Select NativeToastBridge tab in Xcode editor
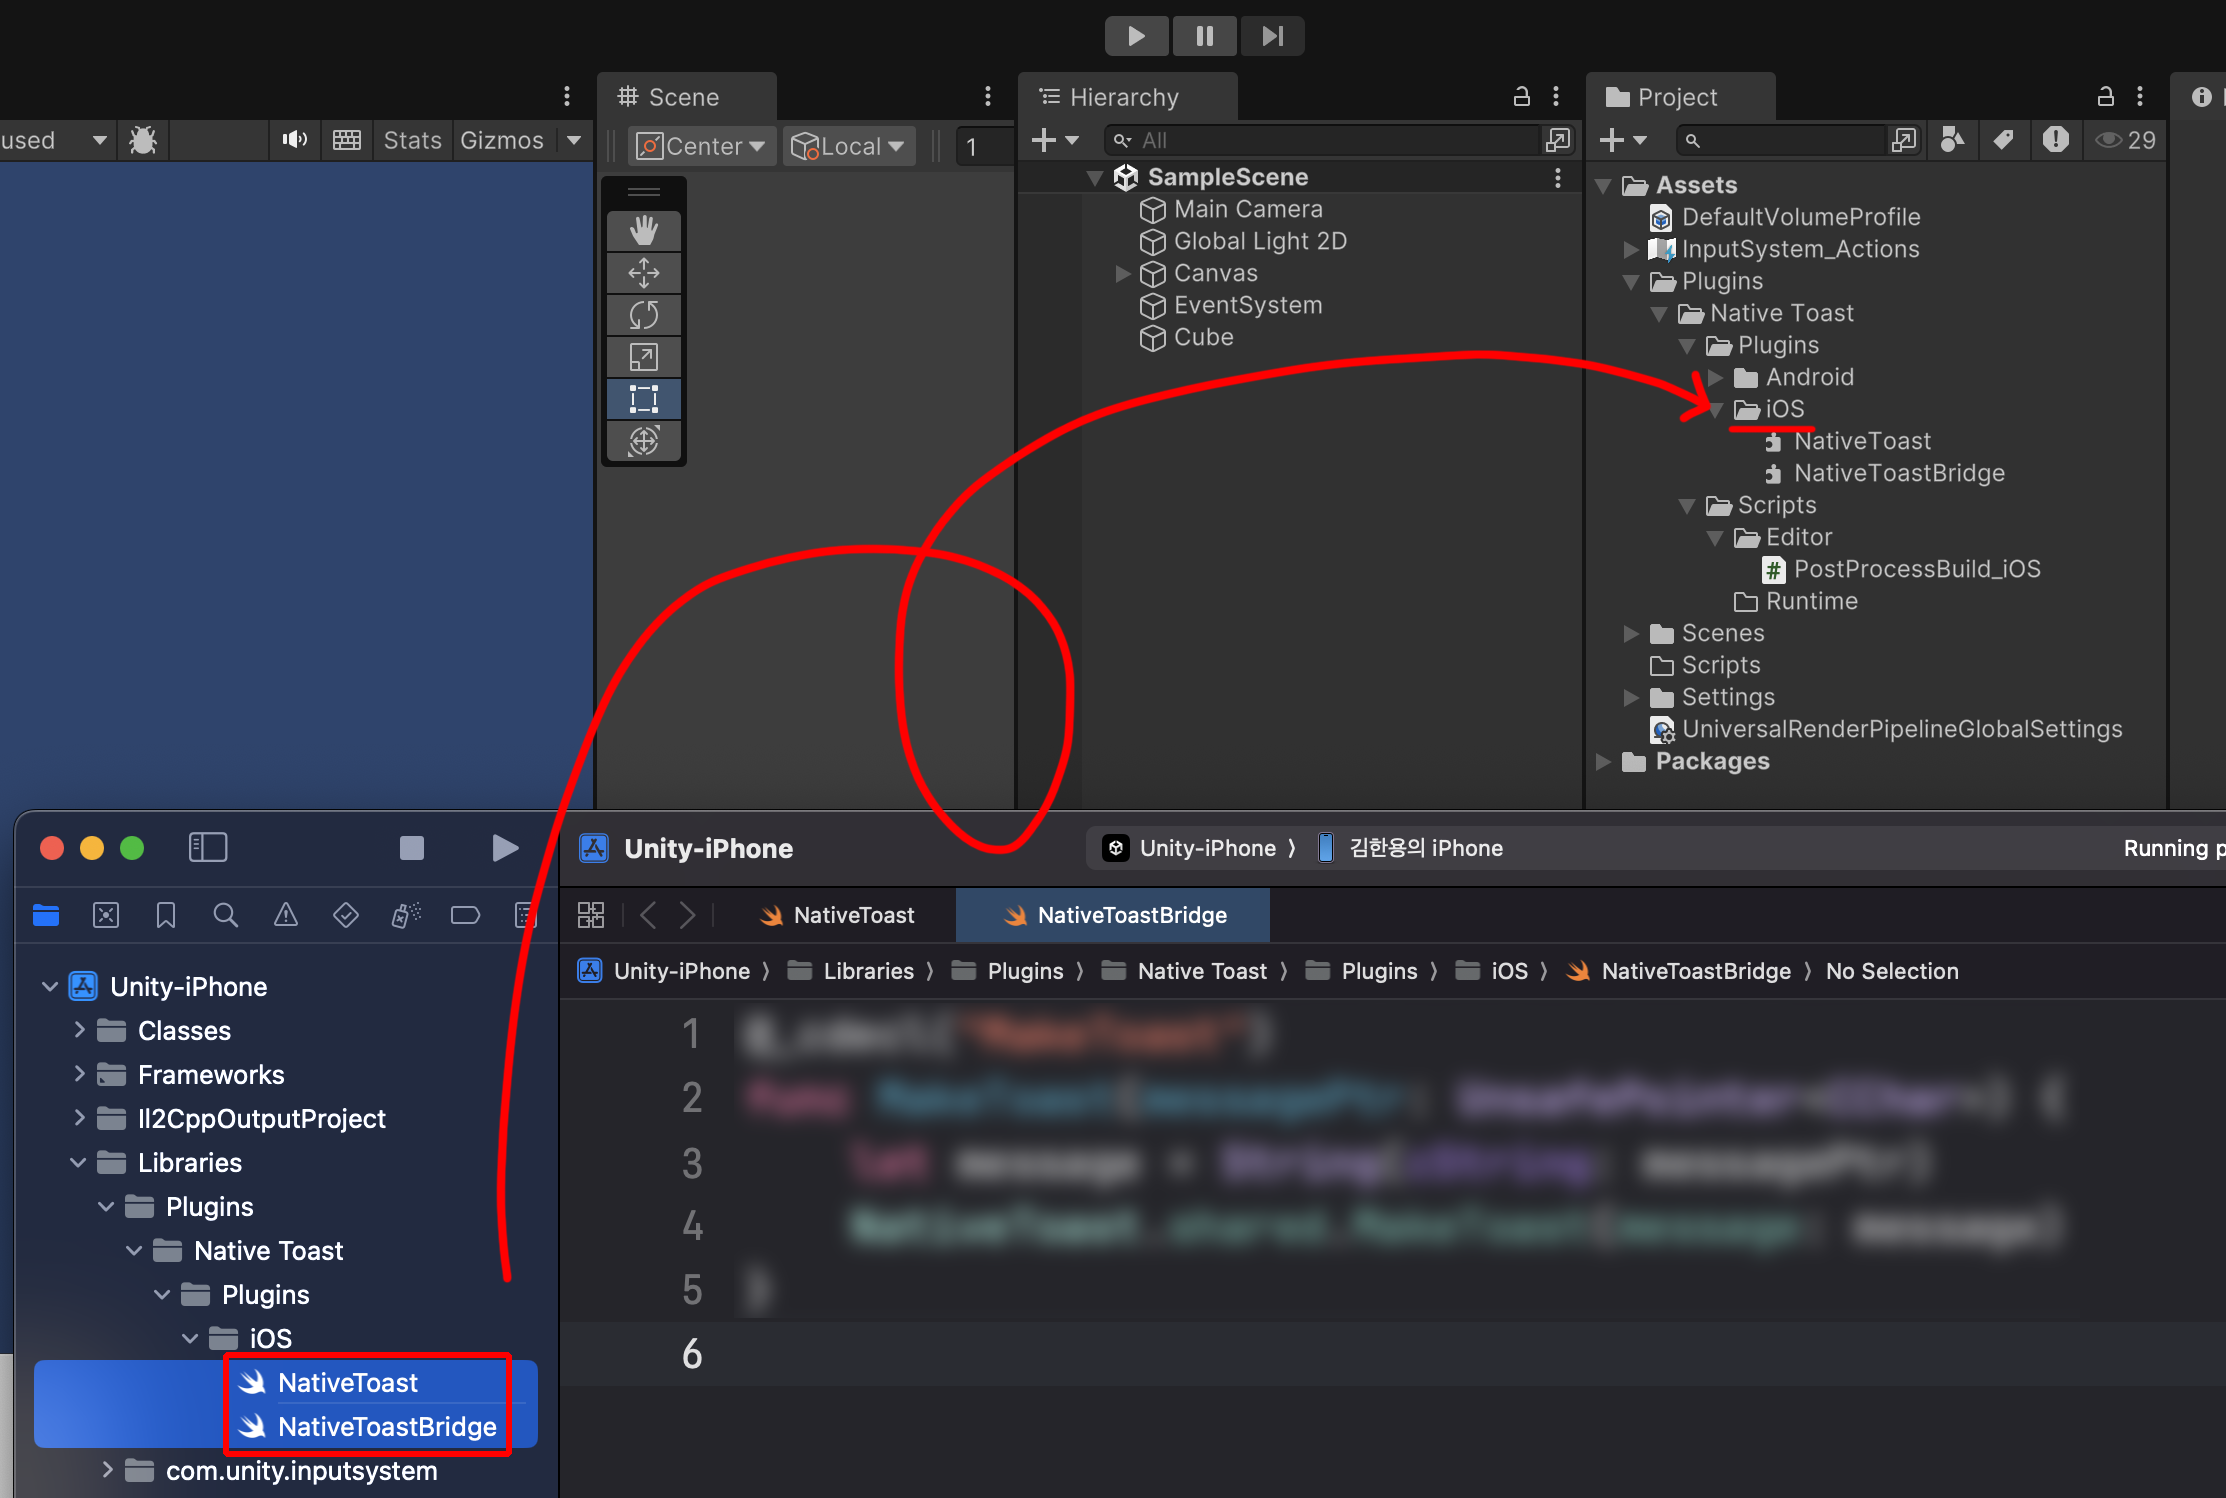Screen dimensions: 2226x1498 click(1113, 915)
